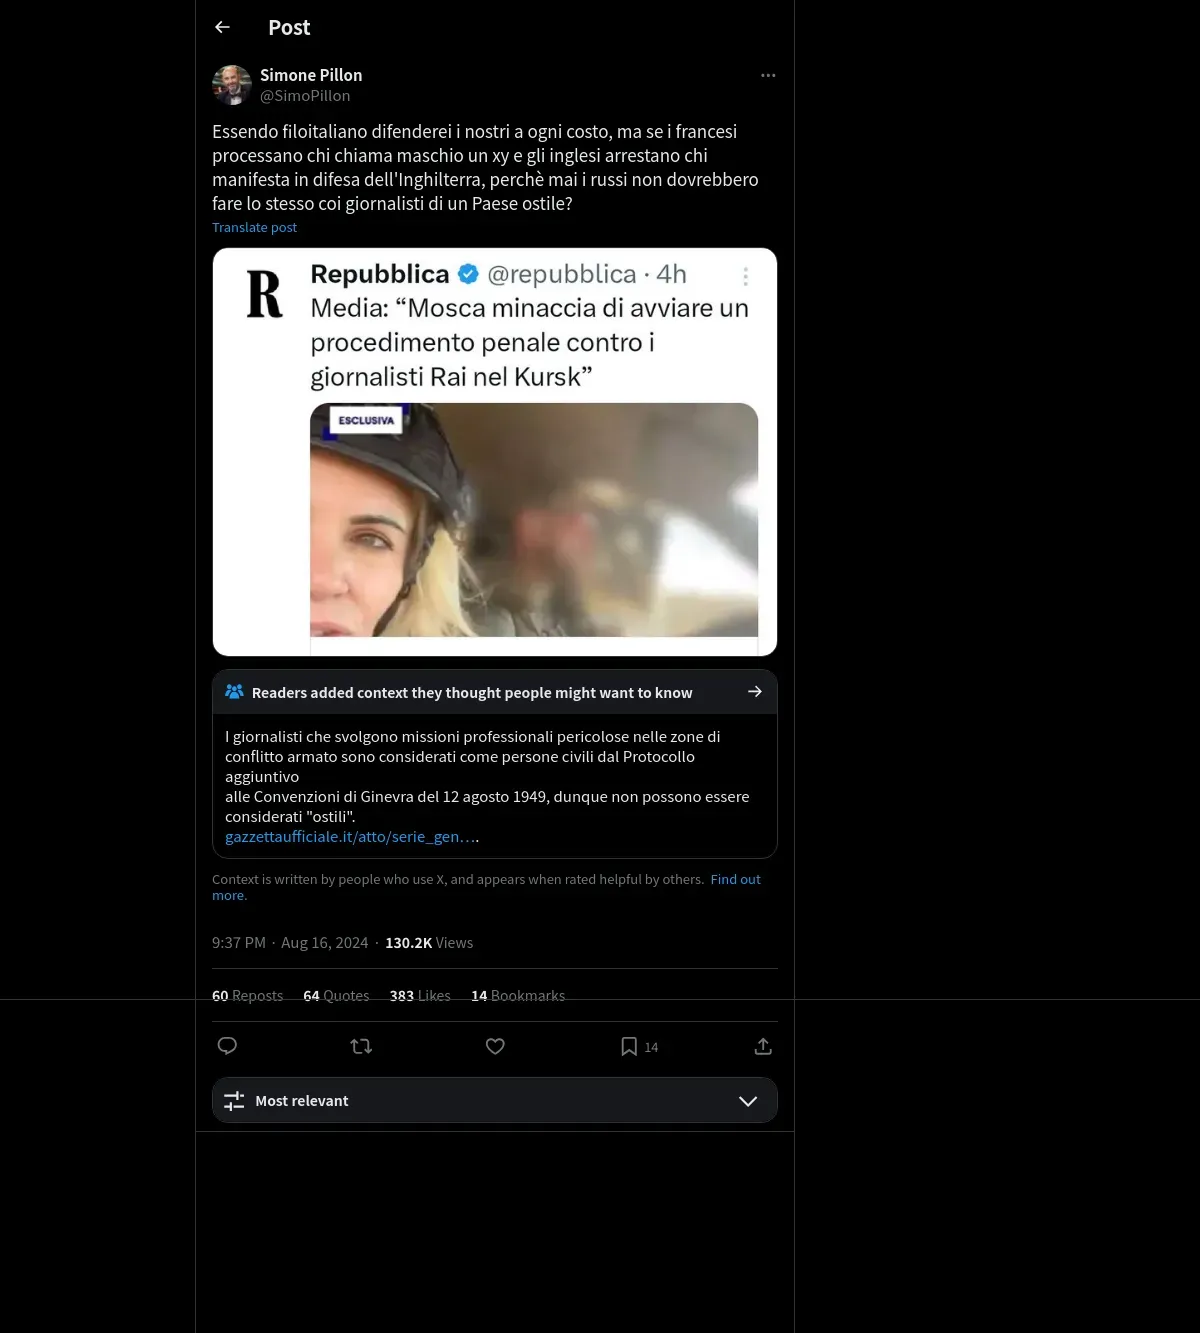This screenshot has height=1333, width=1200.
Task: Go back using the arrow icon
Action: point(223,27)
